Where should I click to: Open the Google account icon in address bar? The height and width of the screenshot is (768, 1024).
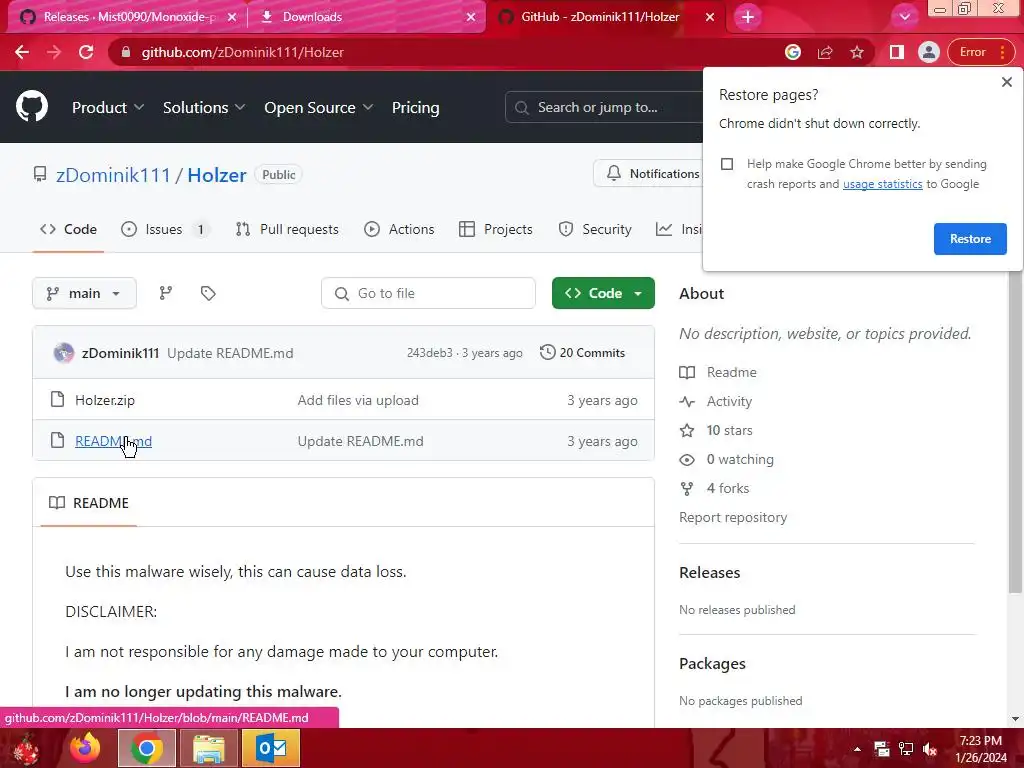(x=793, y=52)
